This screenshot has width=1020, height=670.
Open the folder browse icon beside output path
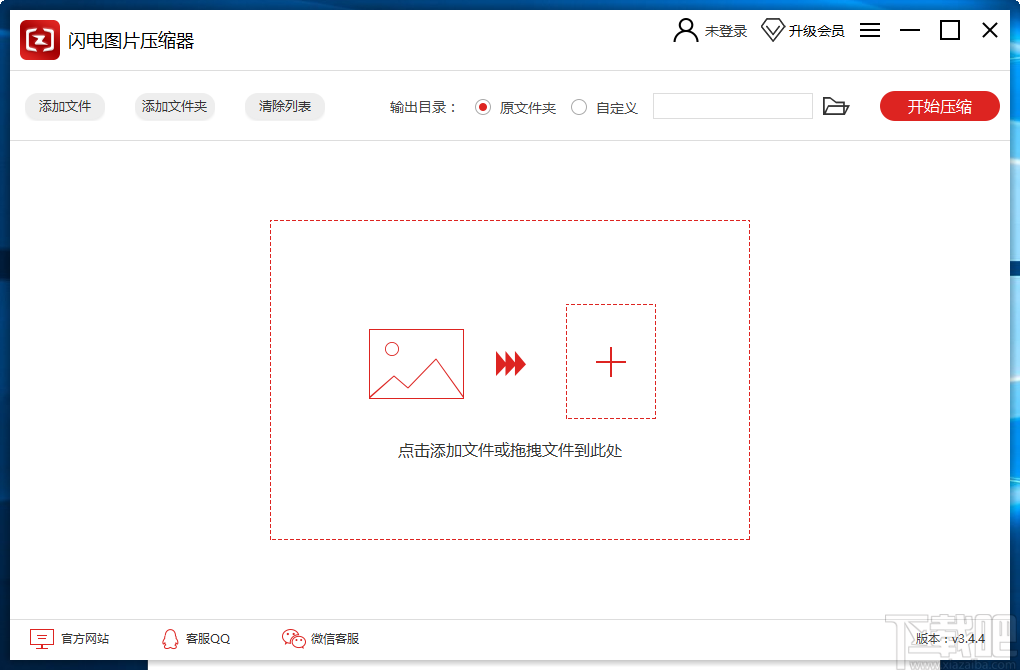(x=837, y=106)
